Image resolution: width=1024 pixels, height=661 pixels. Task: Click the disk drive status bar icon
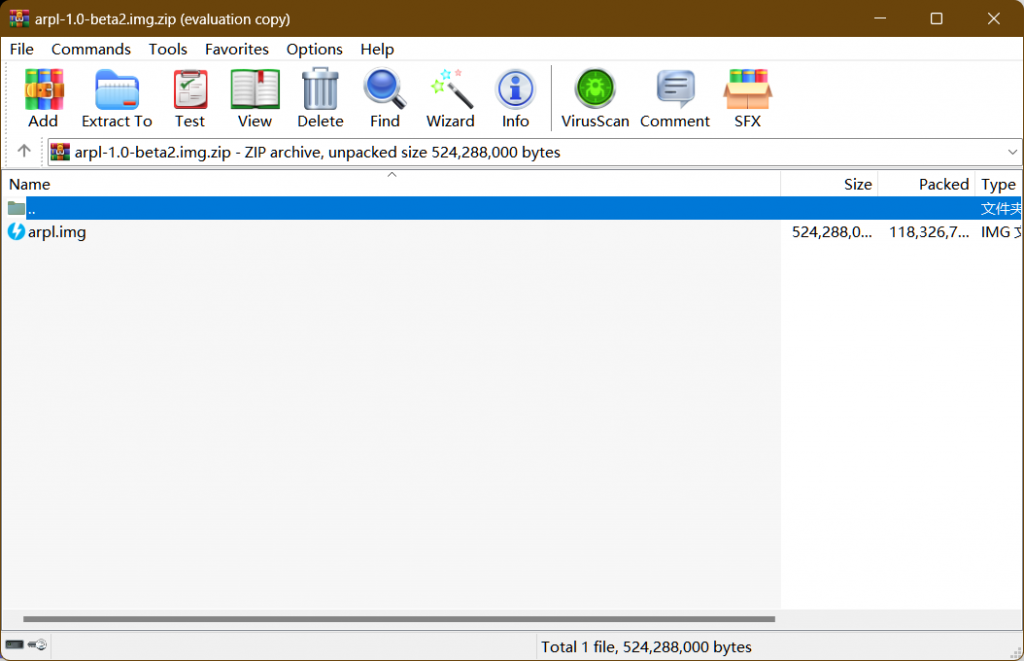click(x=14, y=645)
